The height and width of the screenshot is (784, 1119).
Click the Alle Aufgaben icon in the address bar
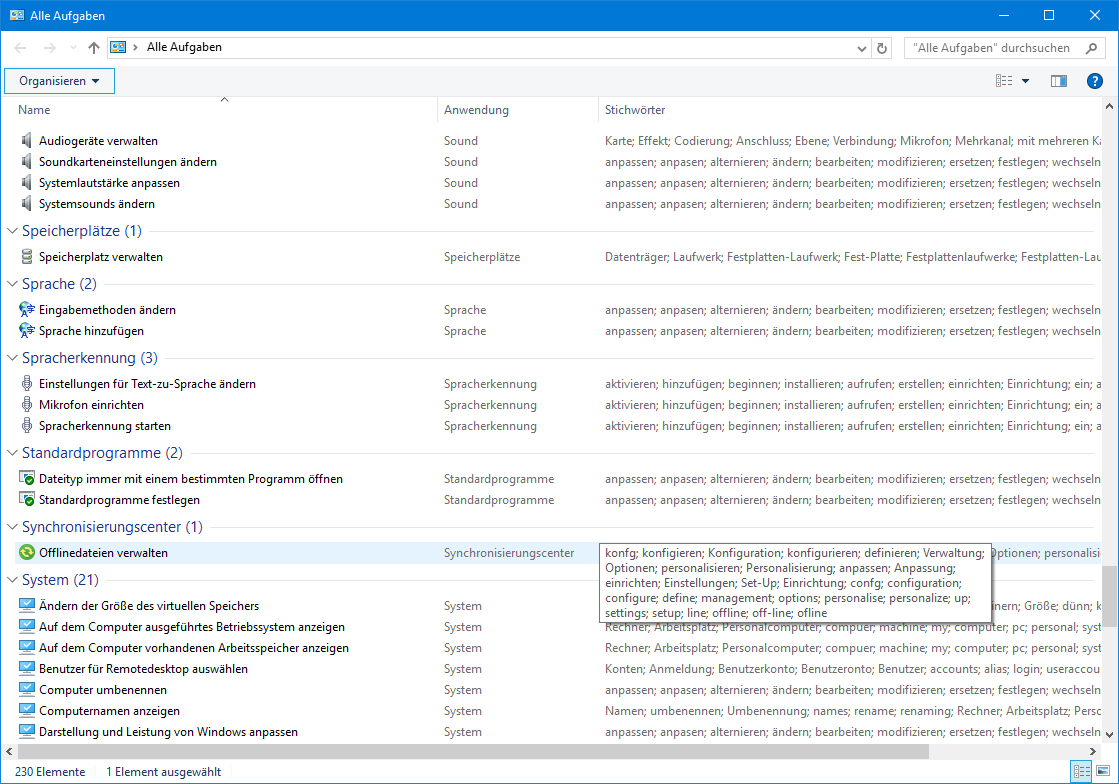click(x=118, y=47)
